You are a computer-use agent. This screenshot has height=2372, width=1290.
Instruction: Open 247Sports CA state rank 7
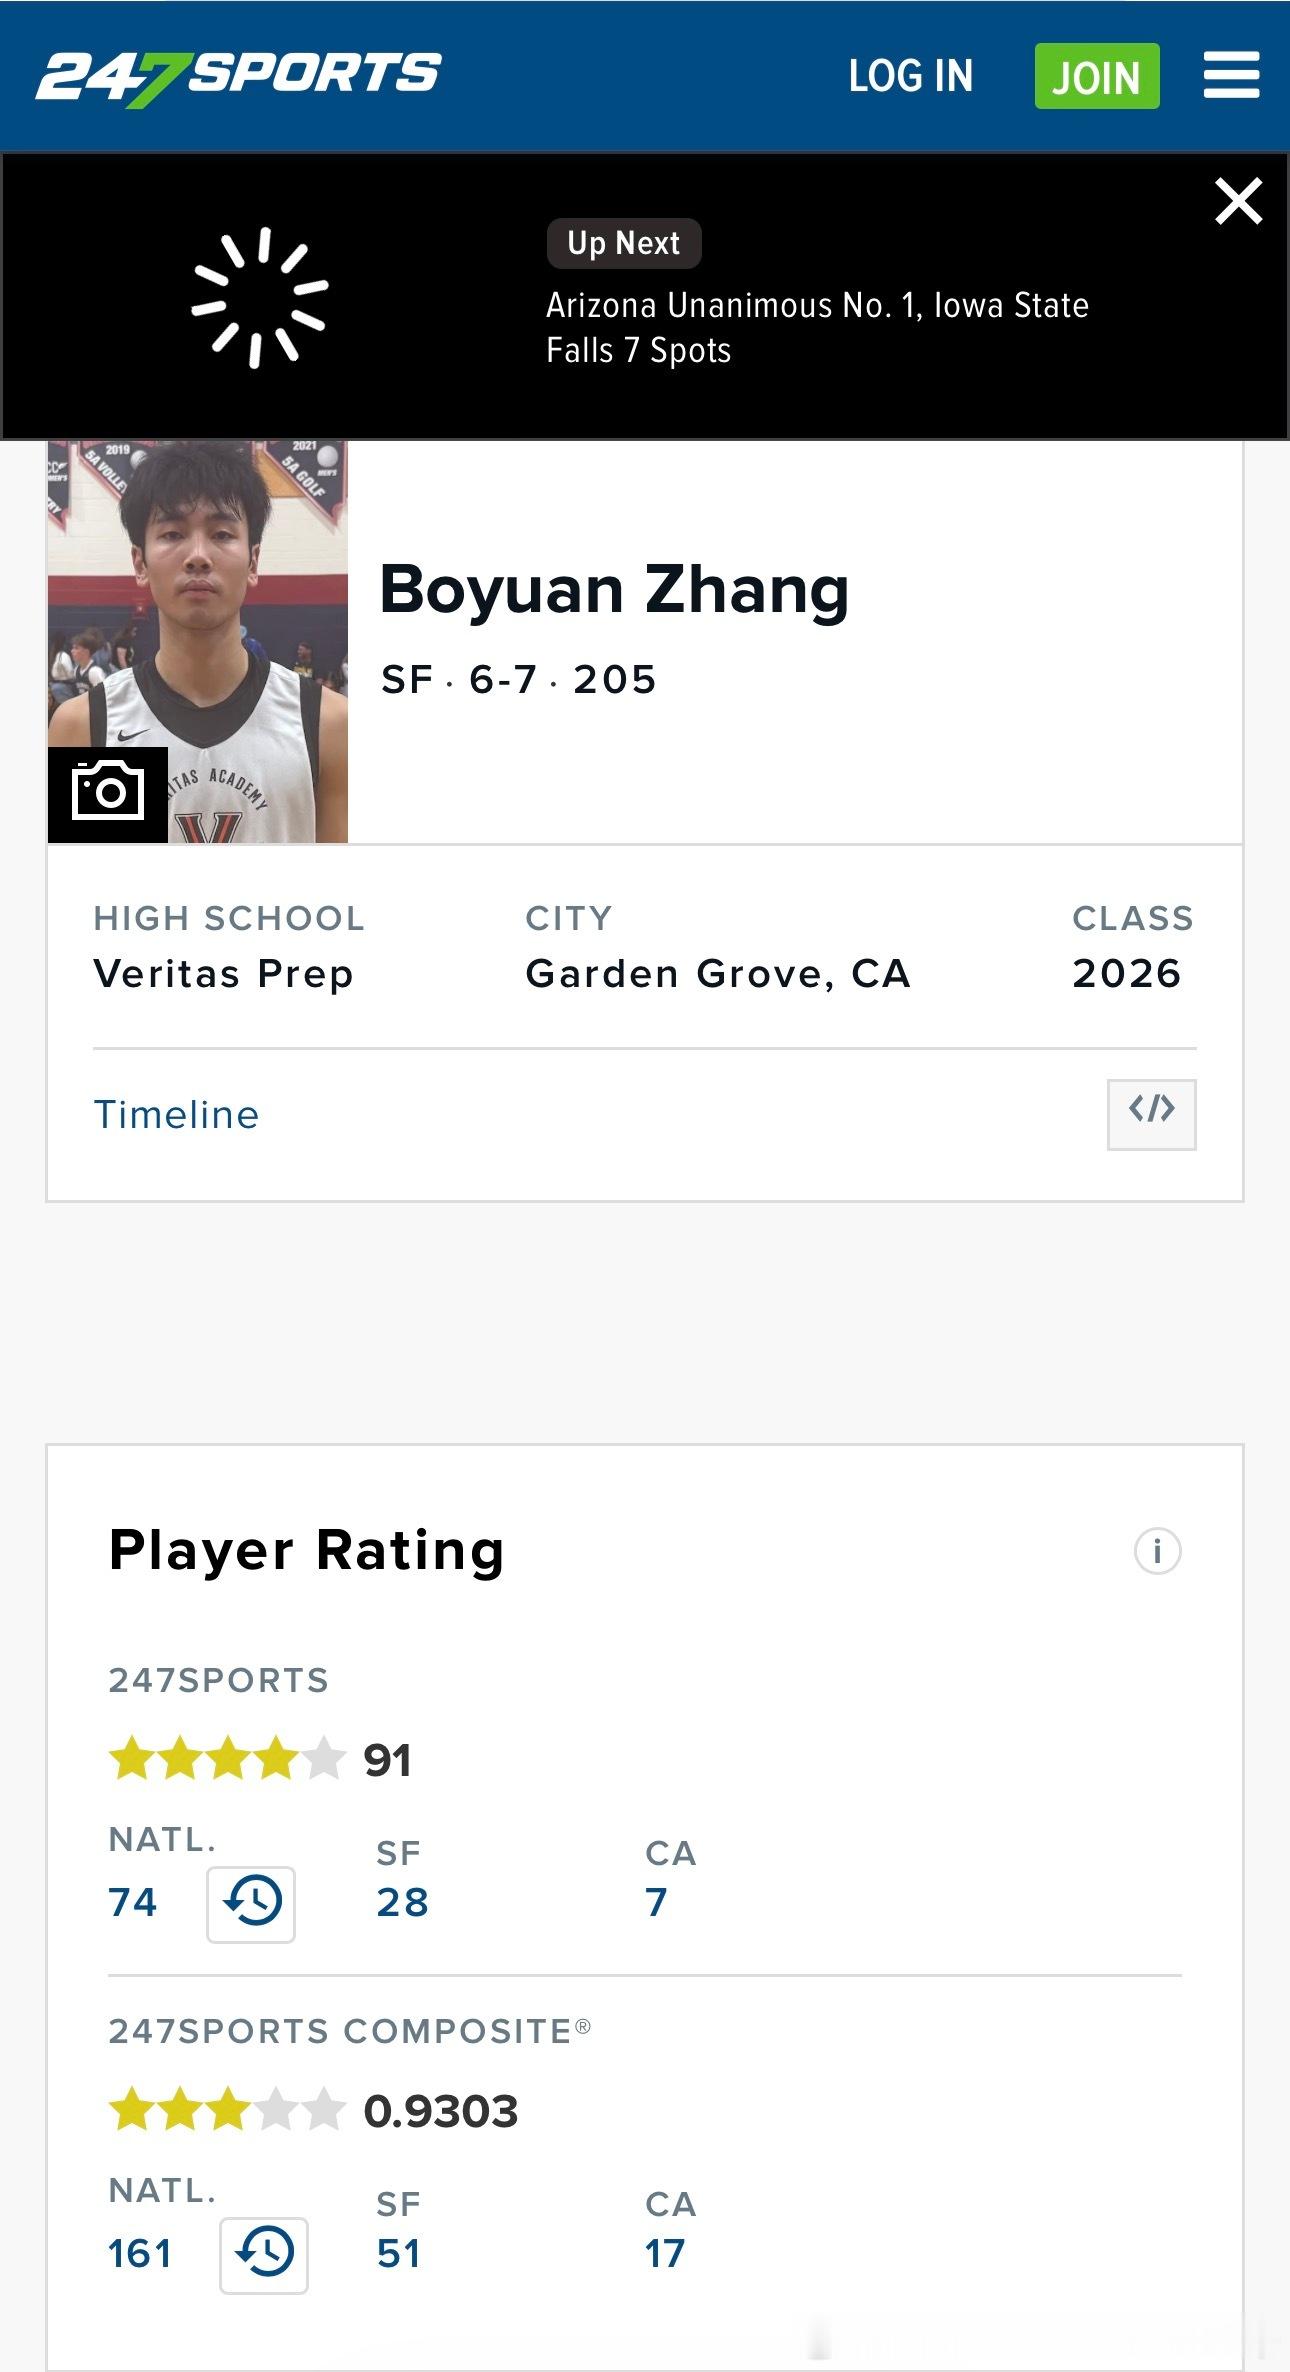click(656, 1902)
